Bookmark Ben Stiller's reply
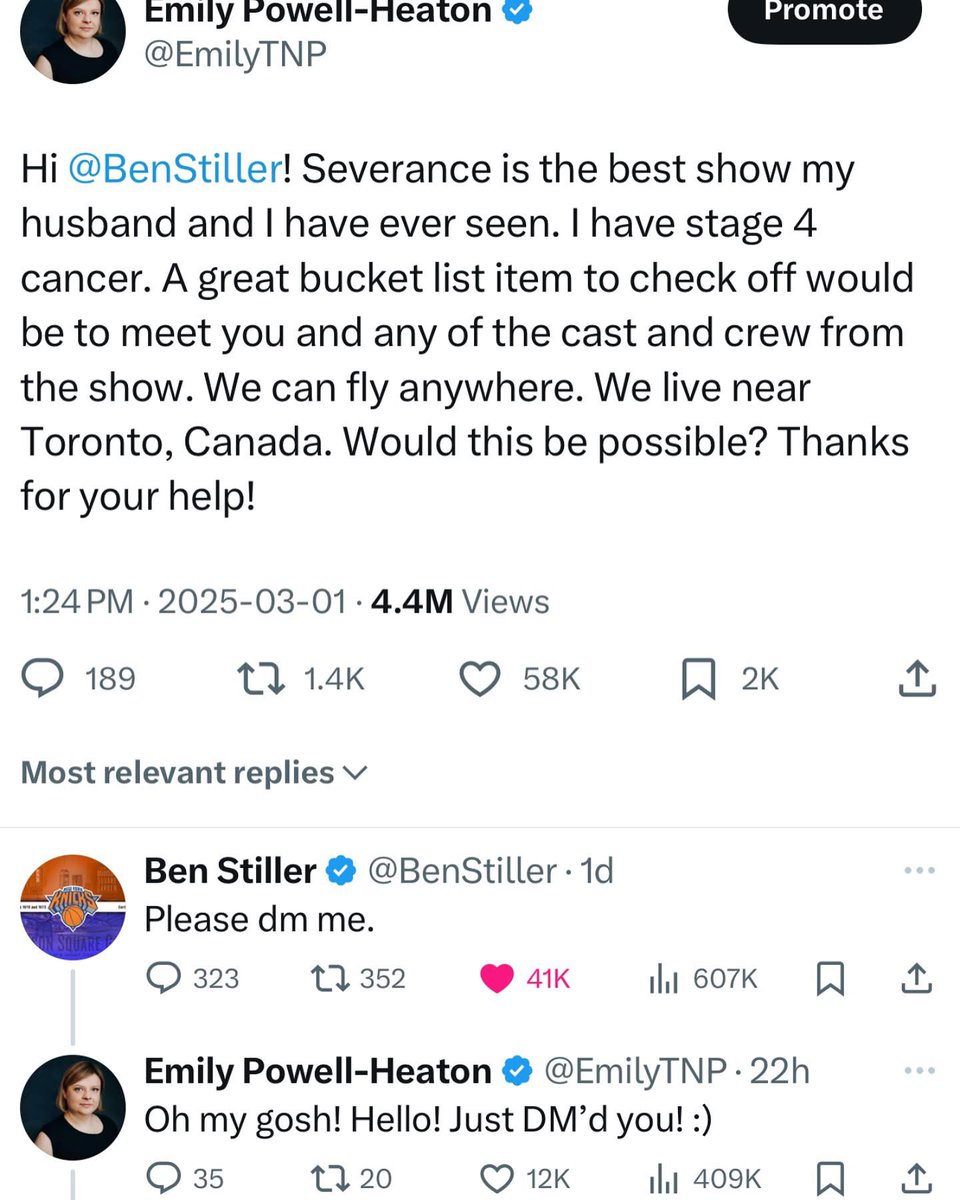 (829, 978)
